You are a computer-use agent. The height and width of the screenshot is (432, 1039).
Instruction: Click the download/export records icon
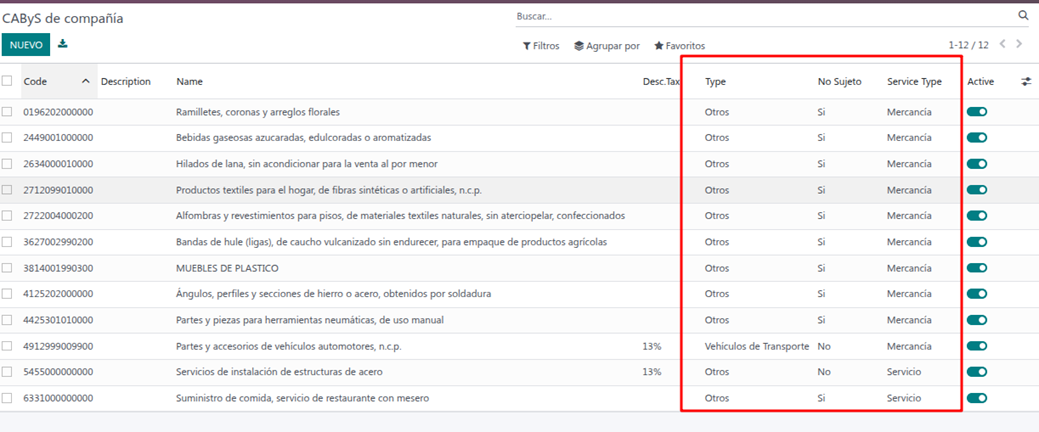(x=63, y=44)
